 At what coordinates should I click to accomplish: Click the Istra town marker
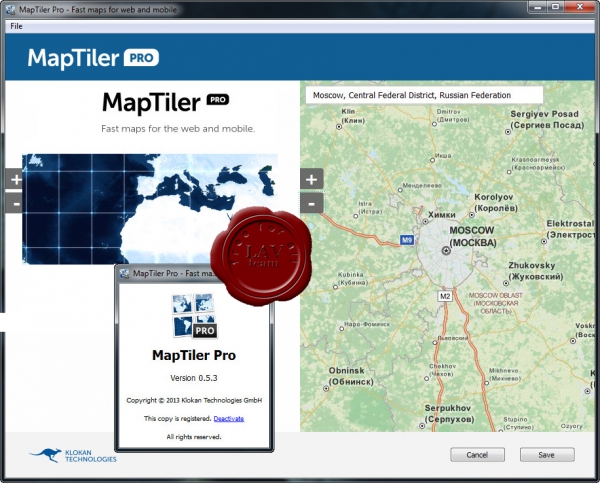[356, 216]
